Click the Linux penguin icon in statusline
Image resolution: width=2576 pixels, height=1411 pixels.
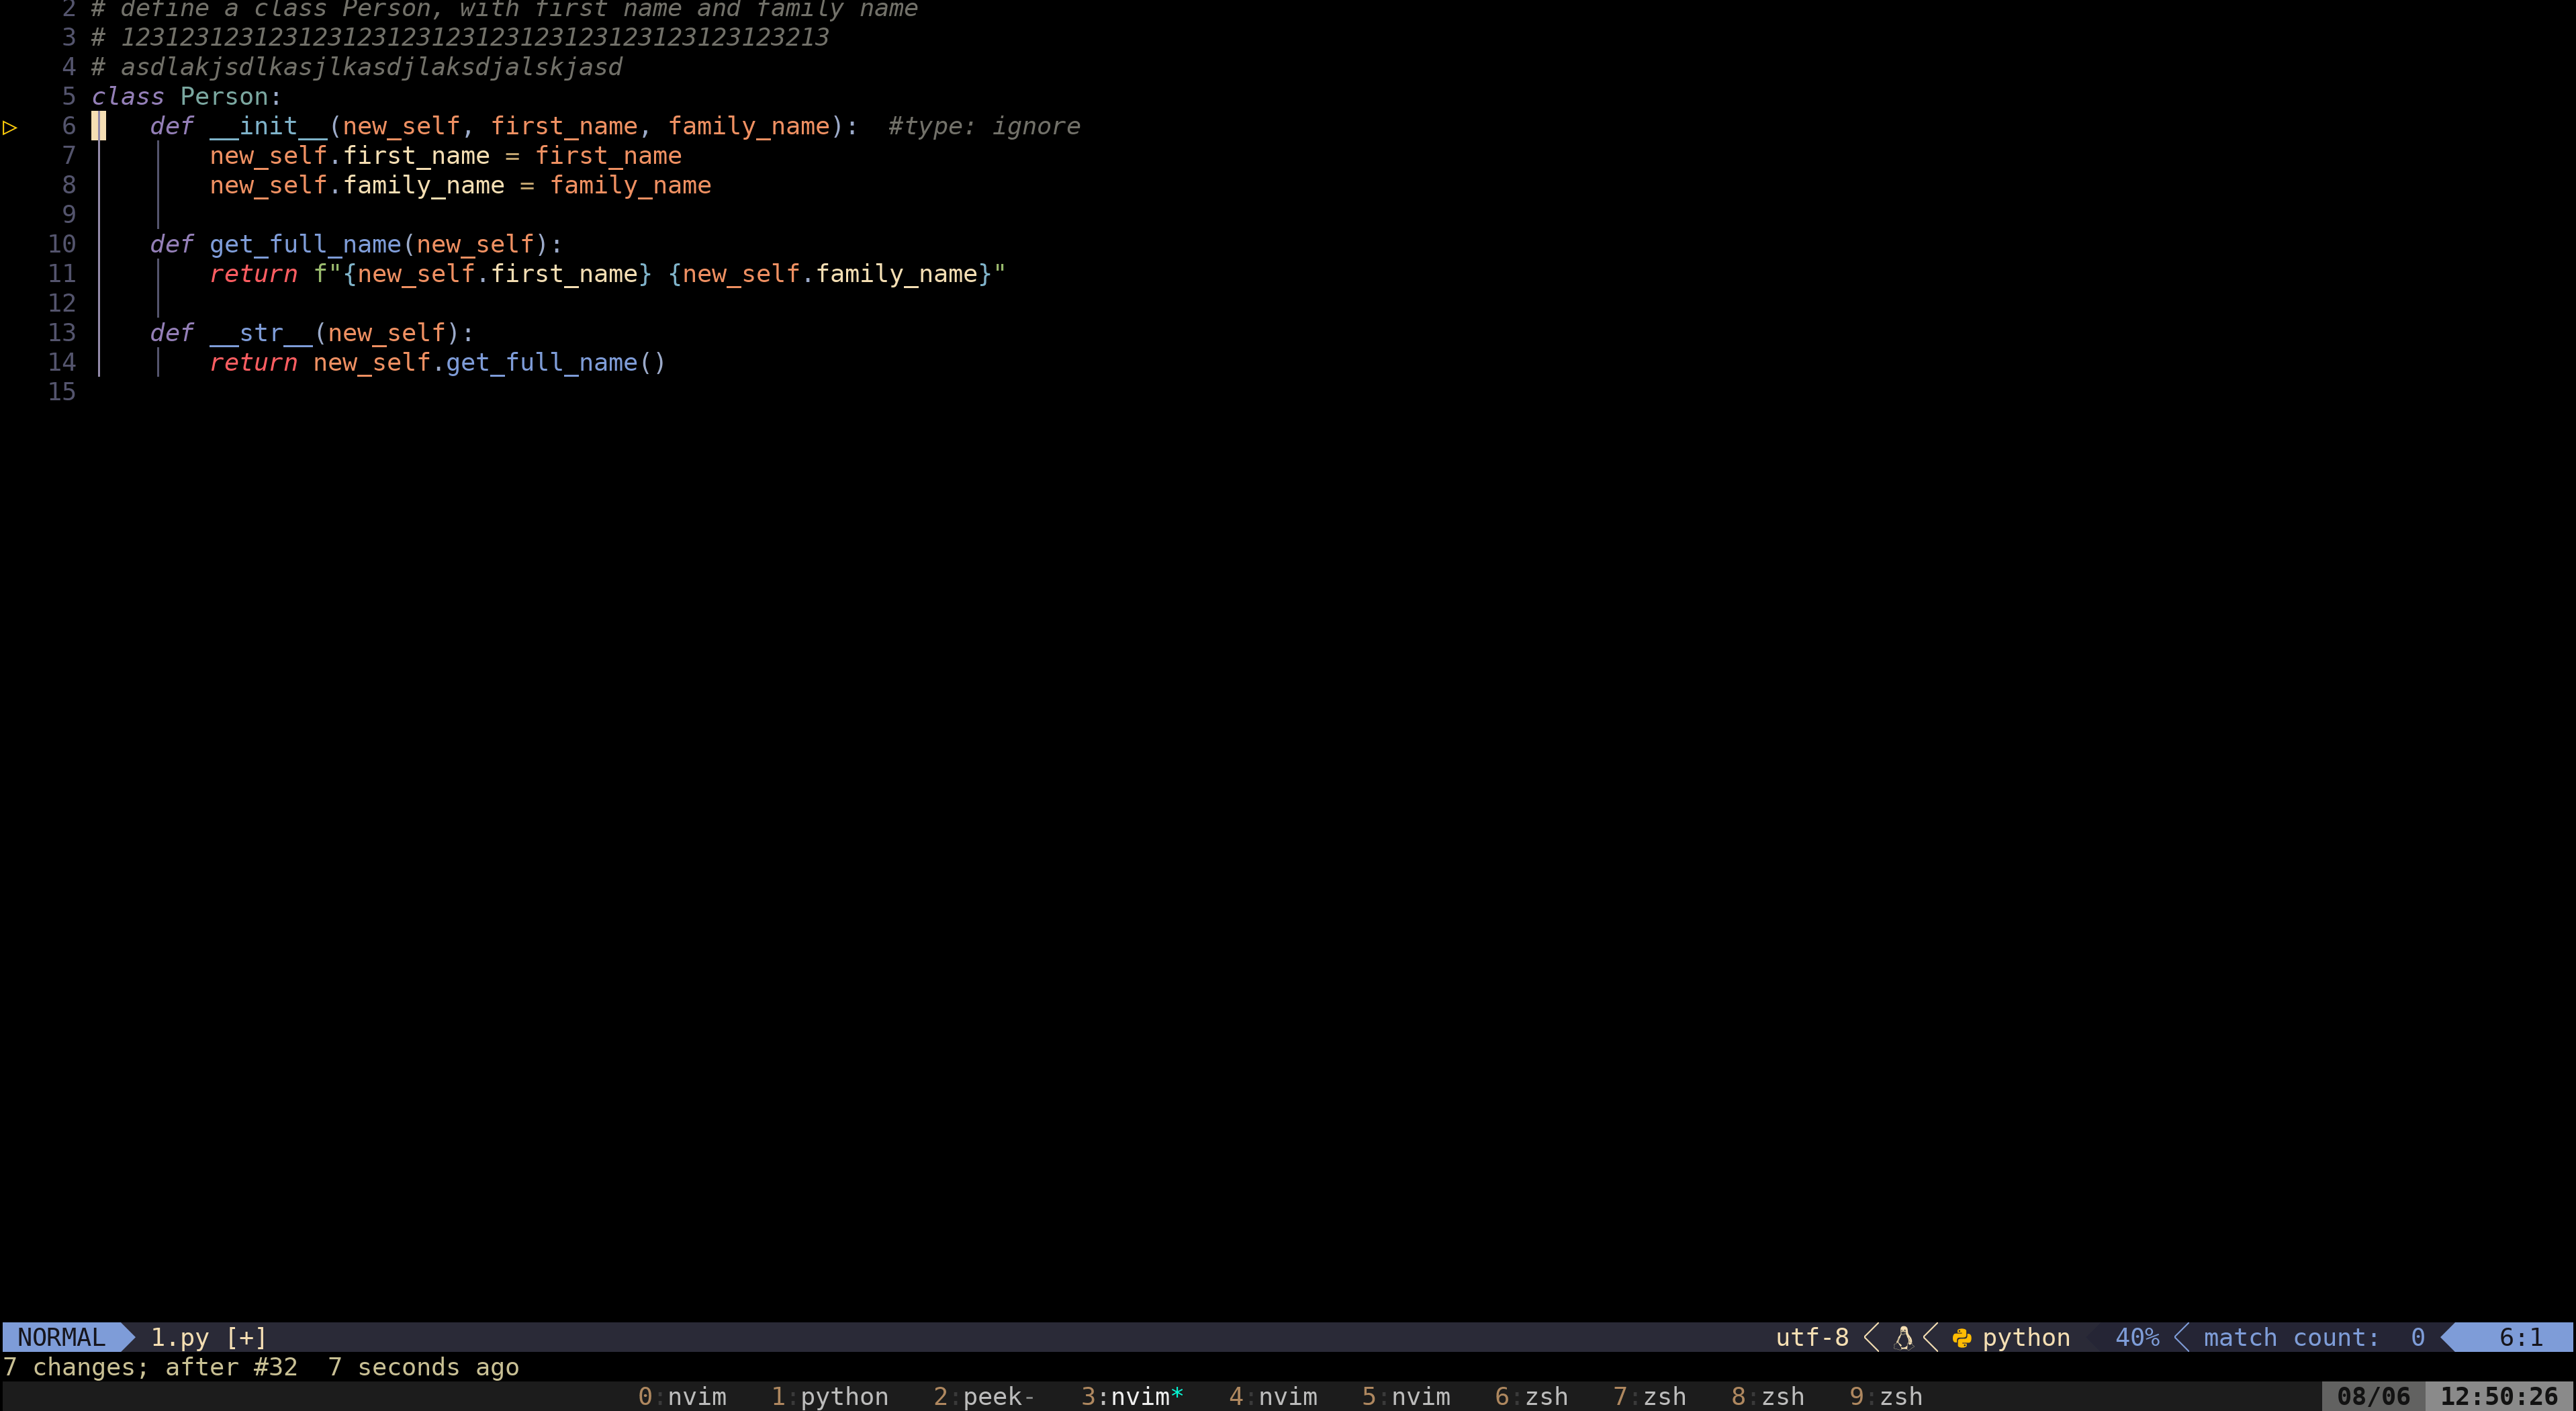1903,1337
